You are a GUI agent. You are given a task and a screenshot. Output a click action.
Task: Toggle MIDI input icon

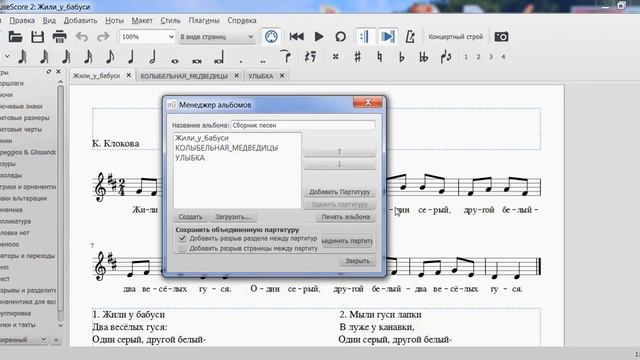[x=271, y=37]
